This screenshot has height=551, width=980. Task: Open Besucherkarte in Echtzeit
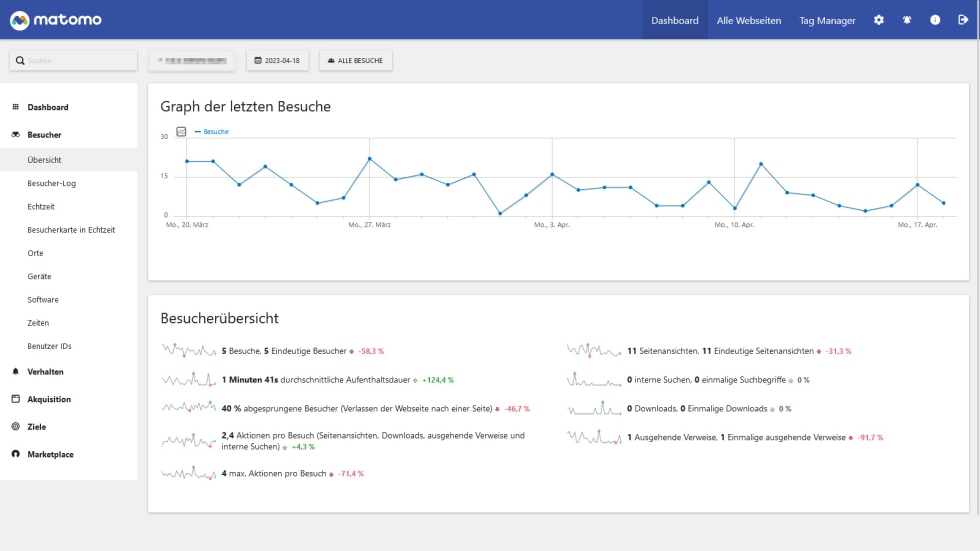[x=71, y=230]
